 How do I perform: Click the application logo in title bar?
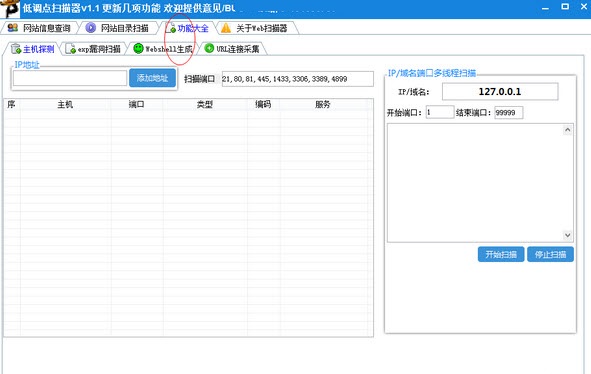10,8
